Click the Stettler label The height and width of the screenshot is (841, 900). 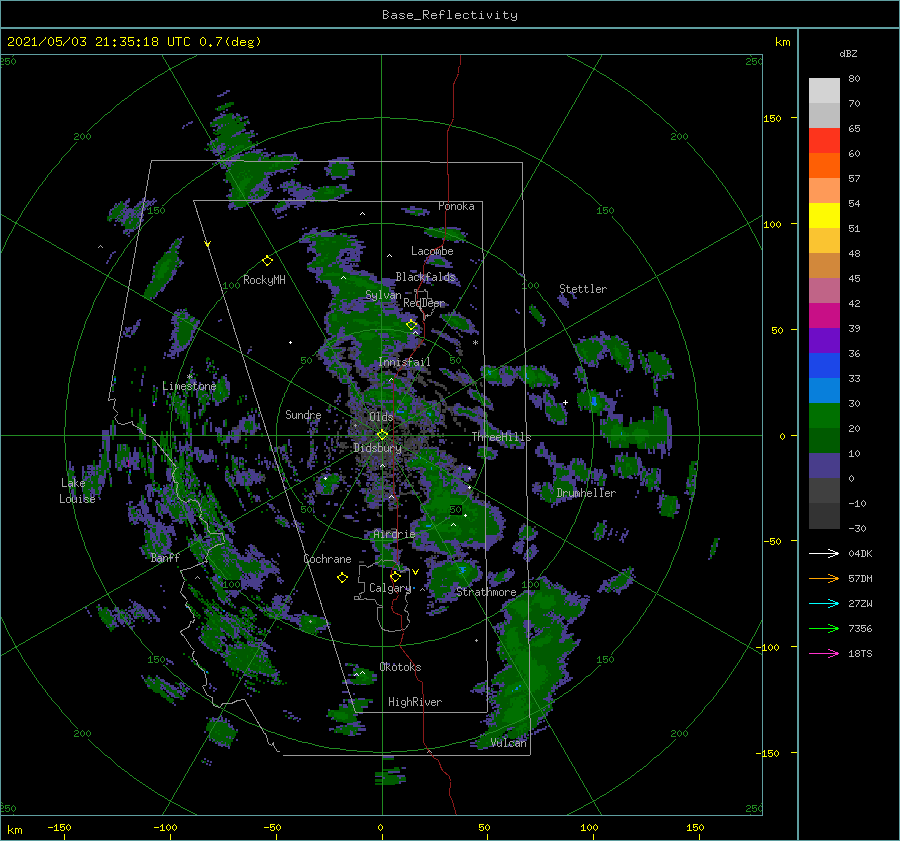583,289
